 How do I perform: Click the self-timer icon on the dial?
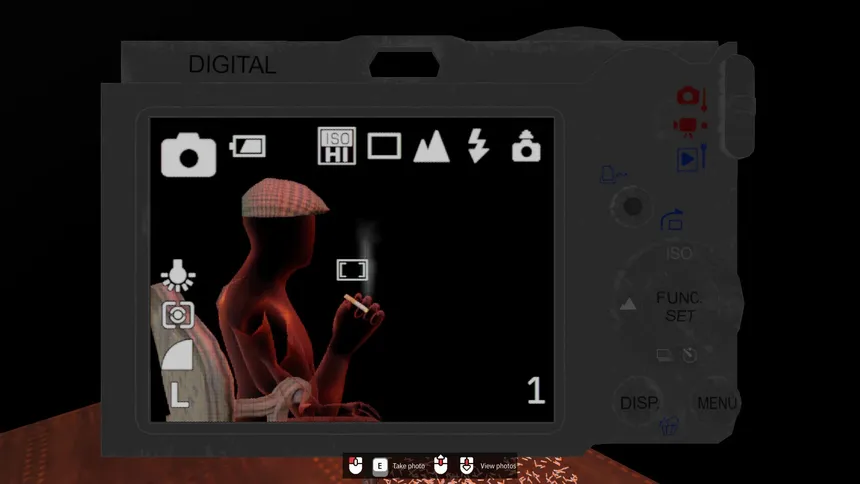(x=690, y=355)
